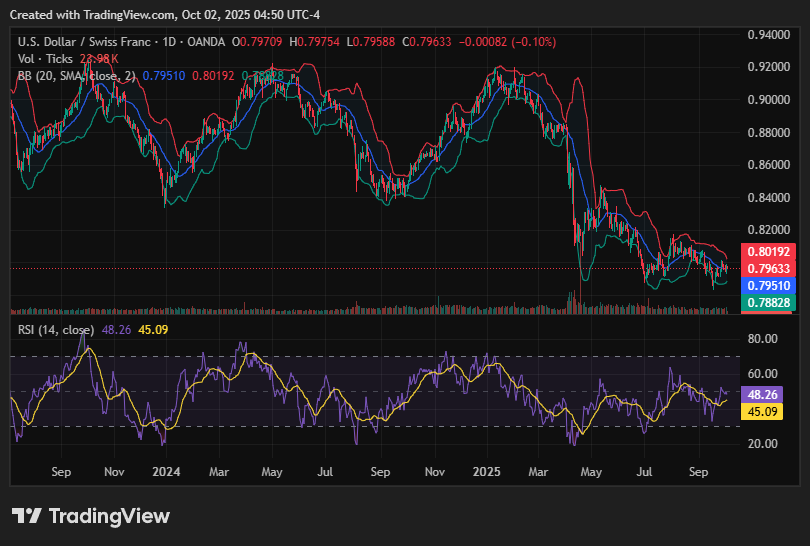Click the purple 48.26 RSI axis tag
The height and width of the screenshot is (546, 810).
(765, 394)
